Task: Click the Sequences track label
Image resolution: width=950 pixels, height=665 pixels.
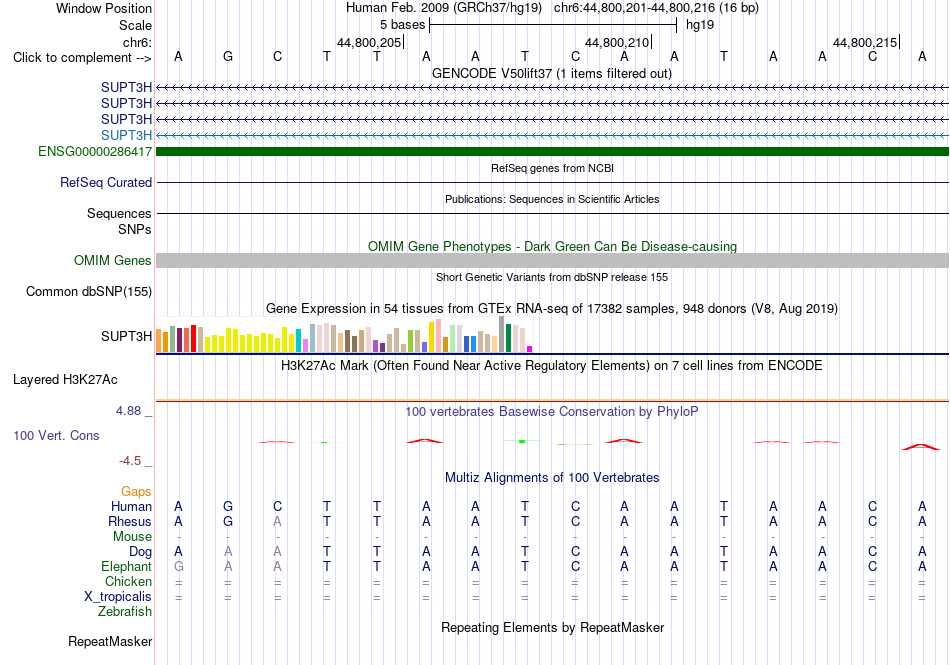Action: click(119, 213)
